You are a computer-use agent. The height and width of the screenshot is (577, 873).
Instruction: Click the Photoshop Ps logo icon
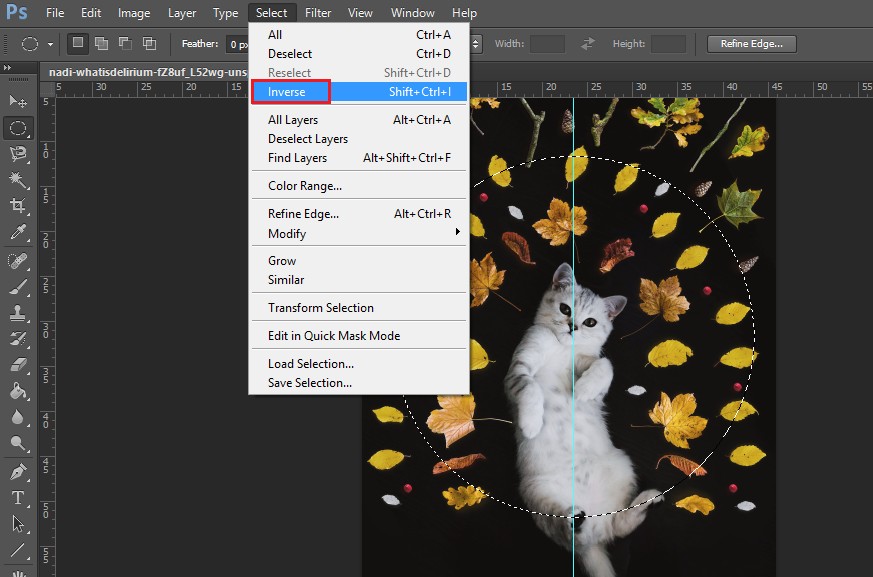click(16, 12)
